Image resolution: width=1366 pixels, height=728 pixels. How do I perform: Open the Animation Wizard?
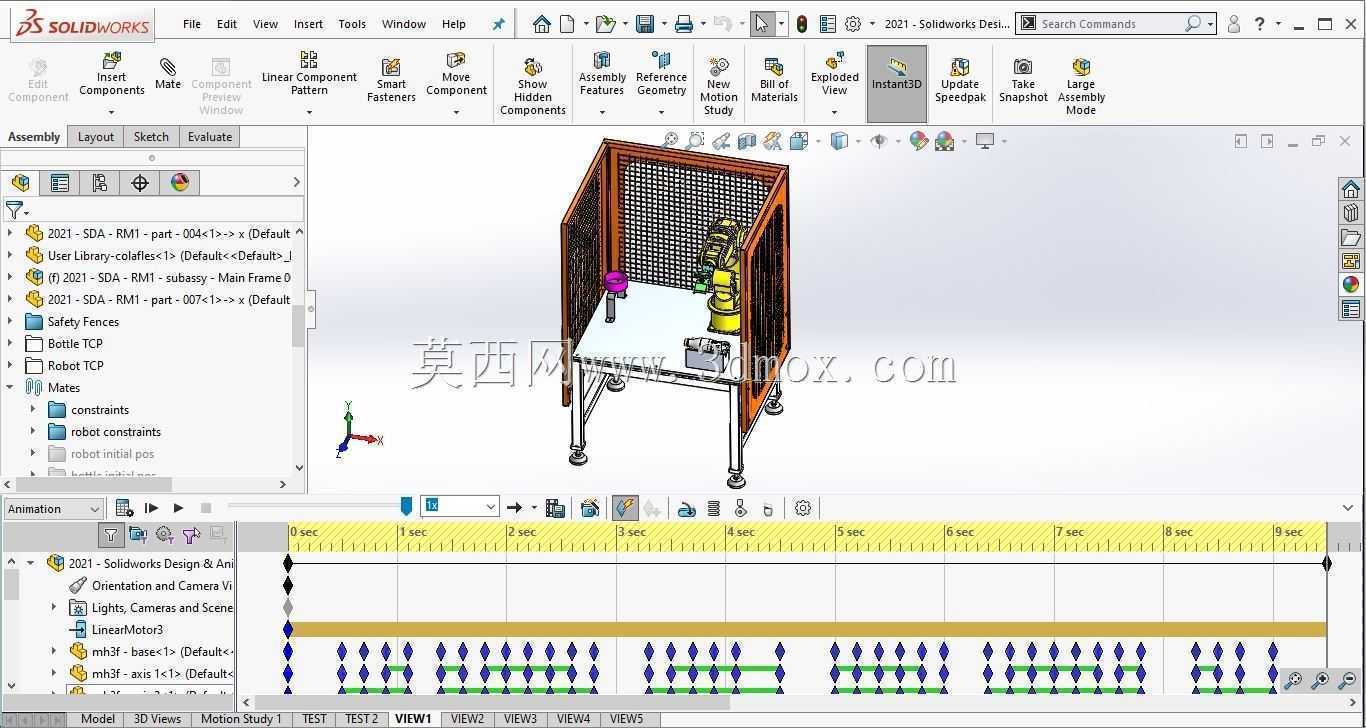pos(590,508)
